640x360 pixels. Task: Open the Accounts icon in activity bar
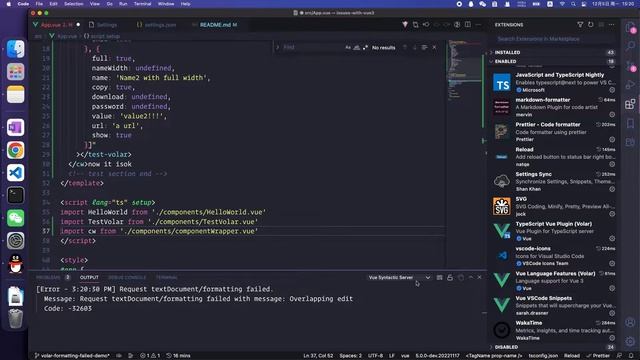[631, 322]
